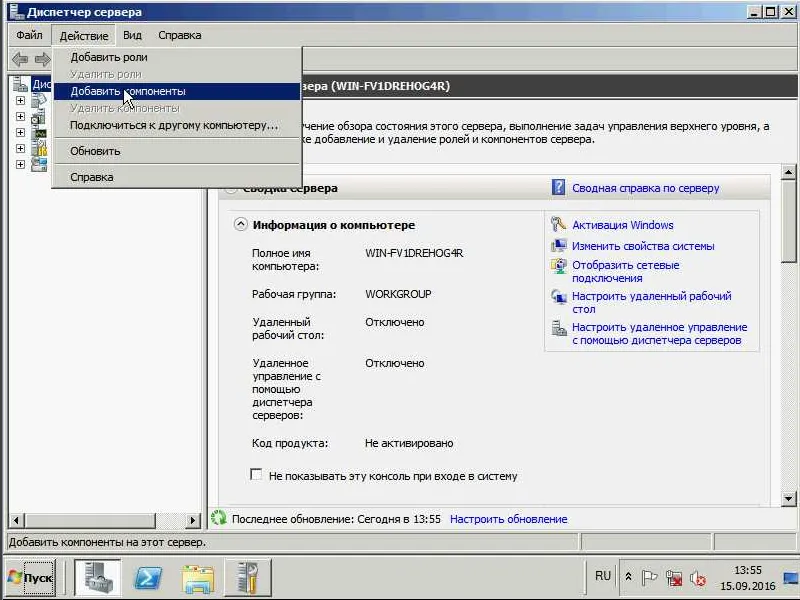Click the change system properties icon
This screenshot has width=800, height=600.
(559, 245)
